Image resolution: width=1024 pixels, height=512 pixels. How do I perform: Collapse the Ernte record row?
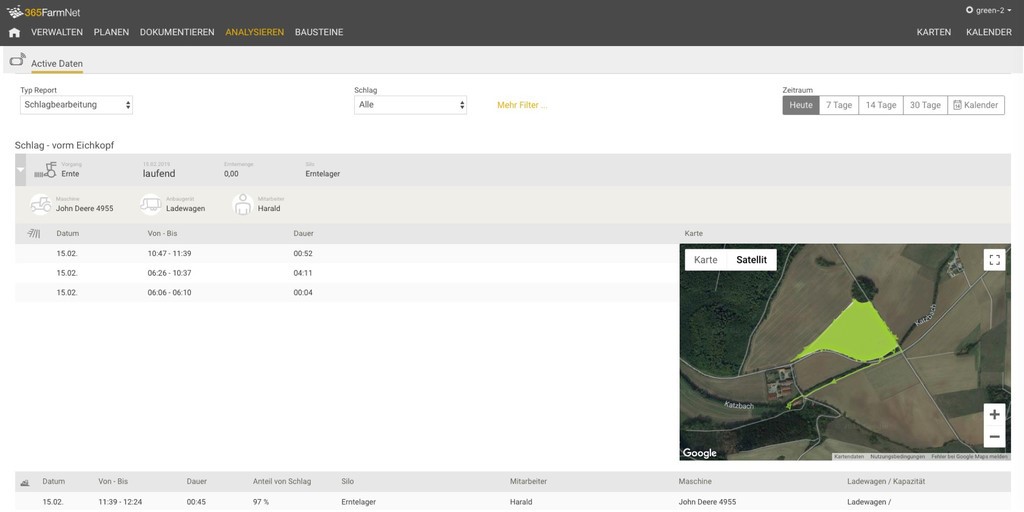(21, 171)
